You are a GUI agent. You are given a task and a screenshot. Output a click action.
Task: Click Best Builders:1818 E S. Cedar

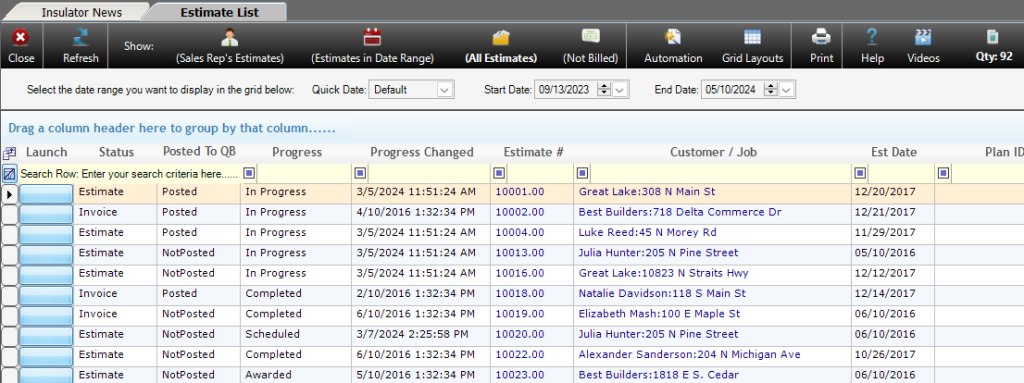659,375
